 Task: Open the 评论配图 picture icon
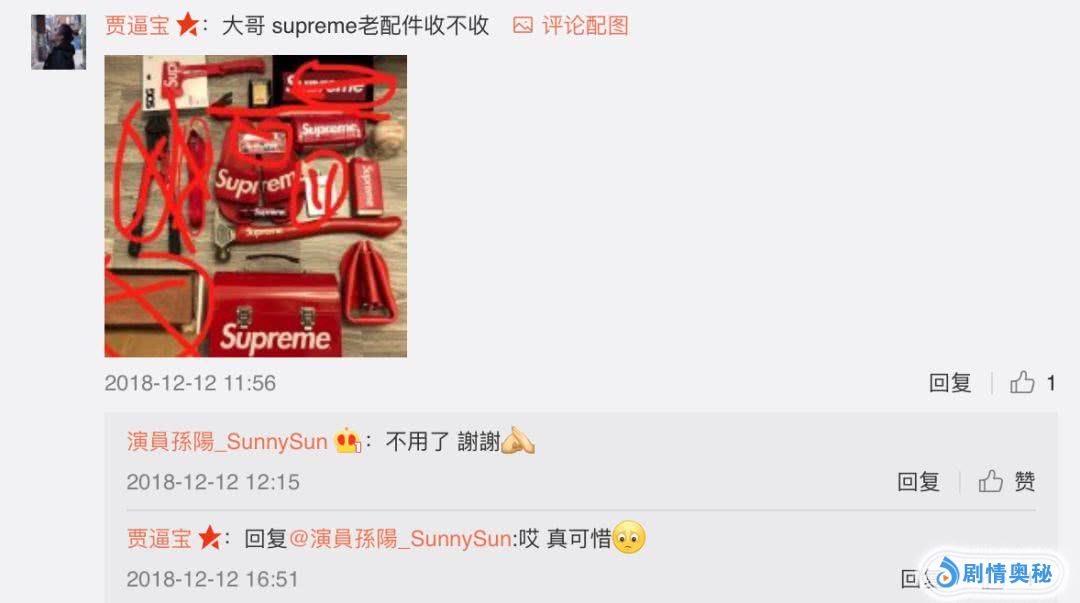point(523,25)
